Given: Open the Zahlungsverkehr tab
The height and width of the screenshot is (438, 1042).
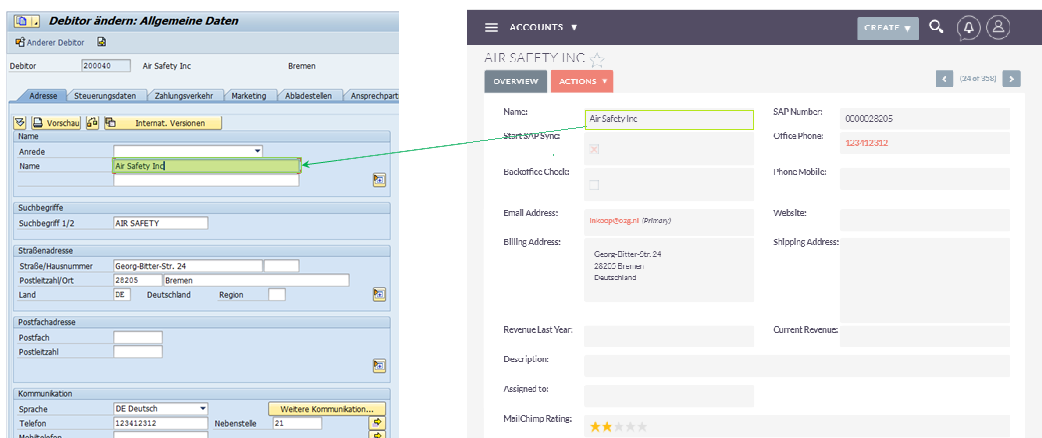Looking at the screenshot, I should [184, 96].
